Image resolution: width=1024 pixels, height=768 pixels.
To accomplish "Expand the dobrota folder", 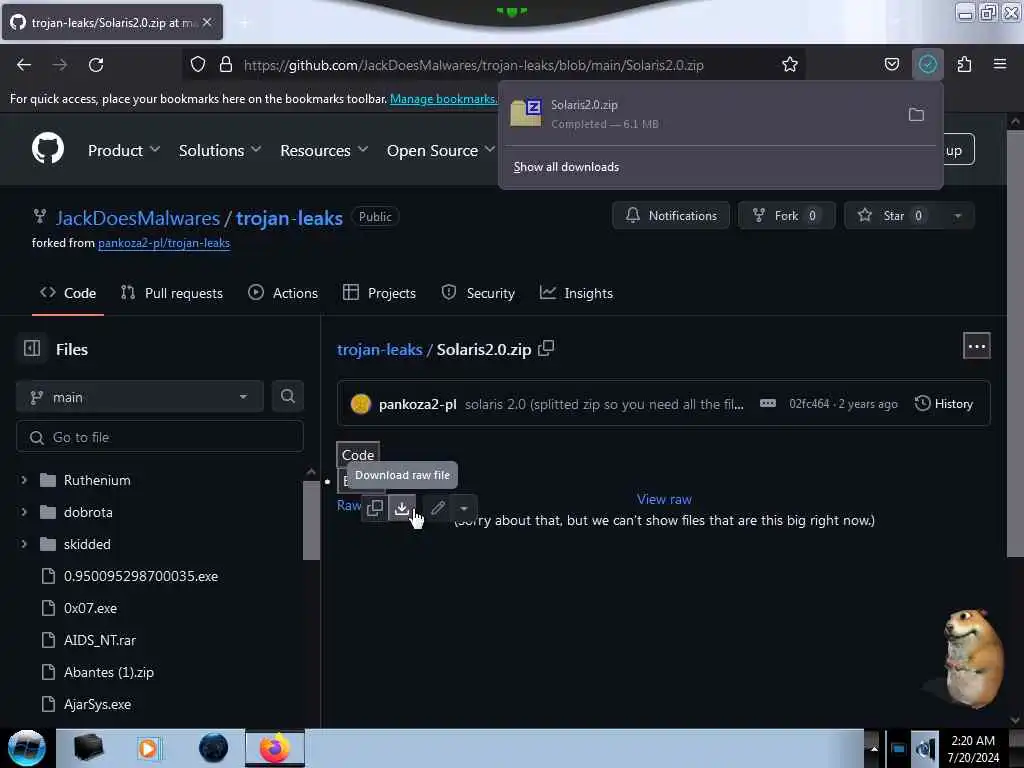I will [x=24, y=512].
